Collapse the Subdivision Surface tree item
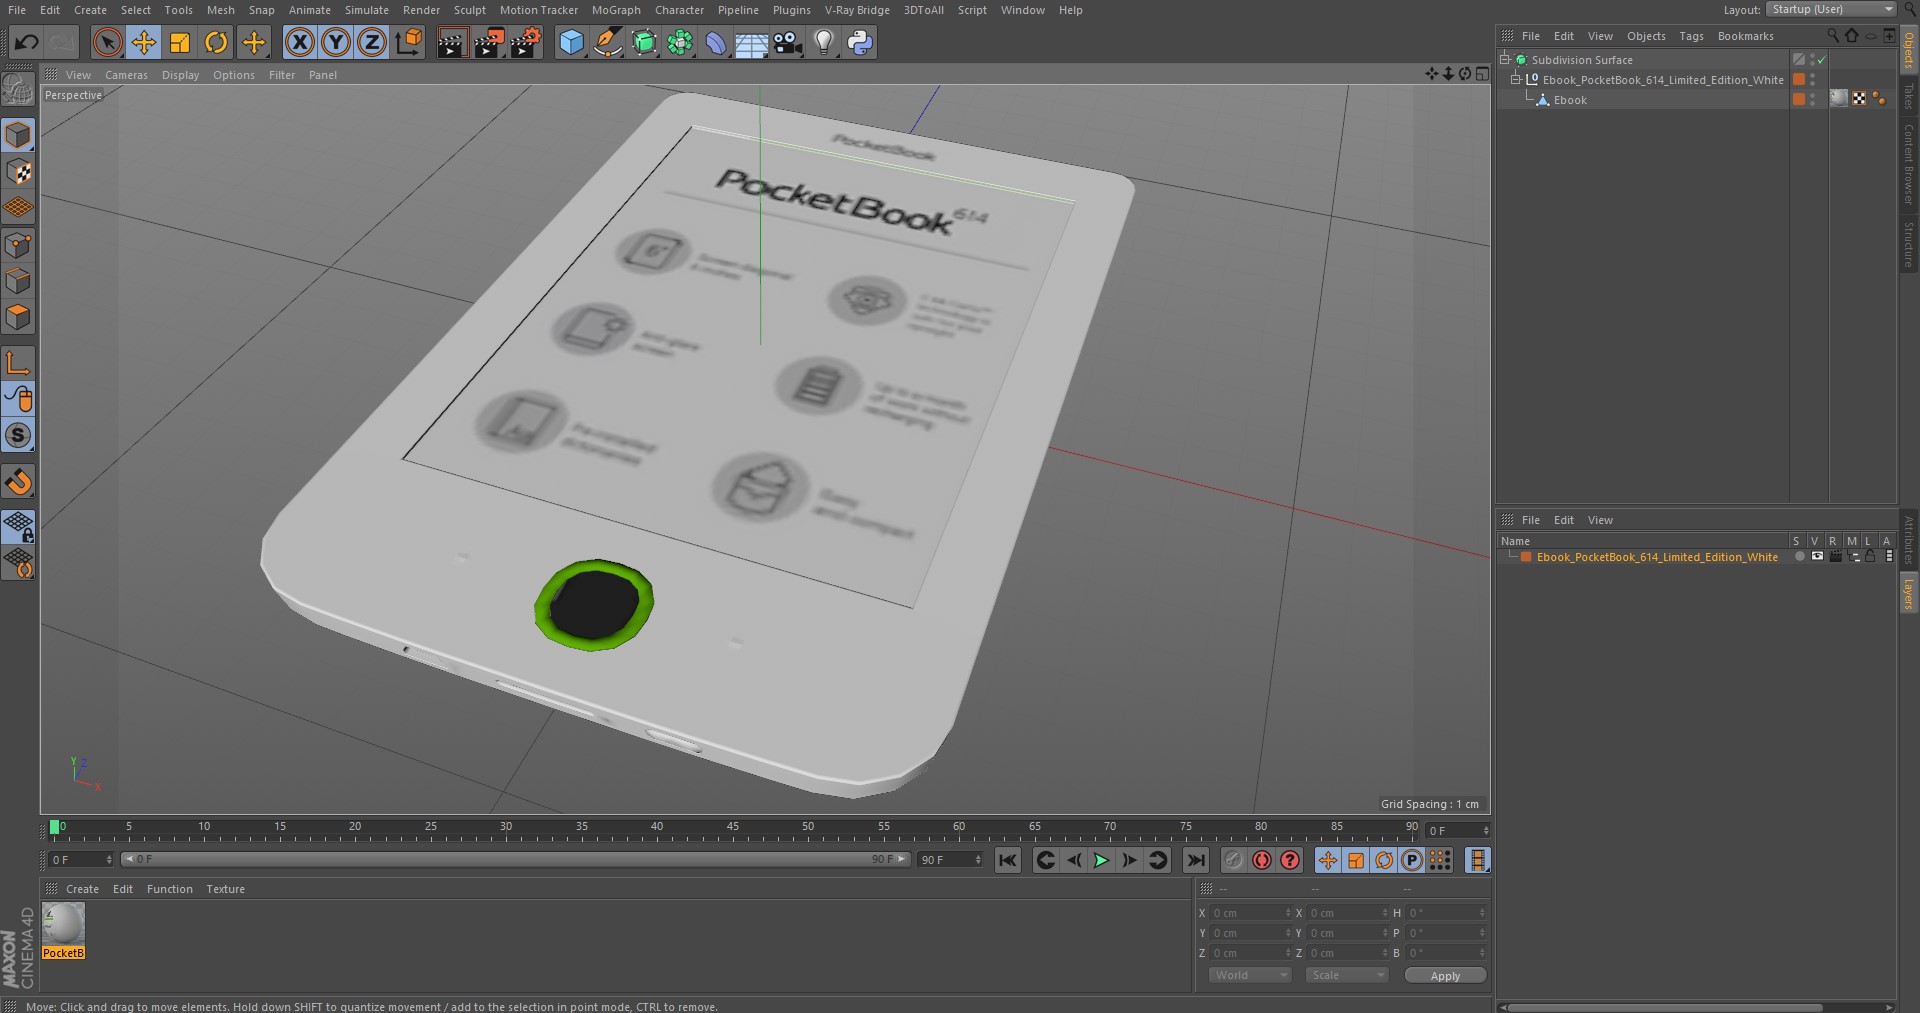The image size is (1920, 1013). (1505, 60)
